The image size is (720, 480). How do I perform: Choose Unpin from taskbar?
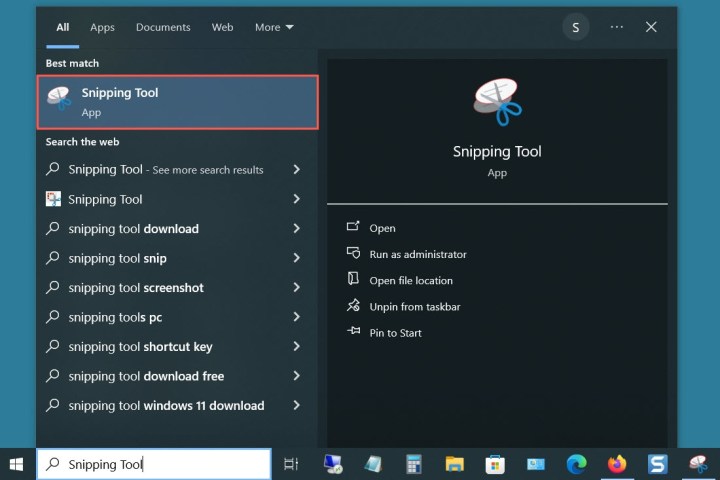414,307
